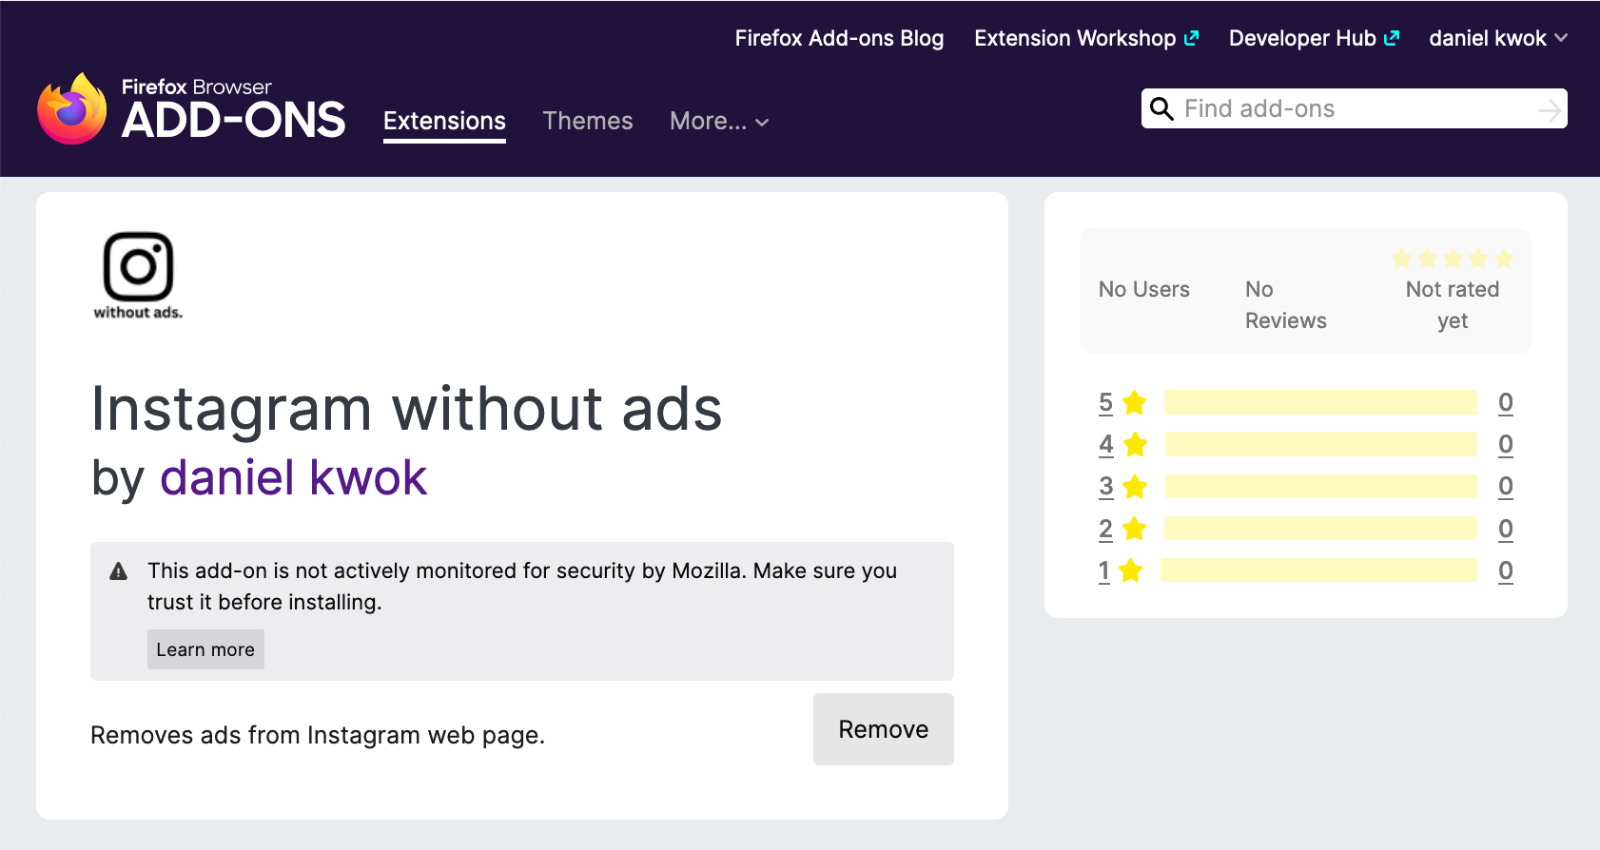Image resolution: width=1600 pixels, height=850 pixels.
Task: Click the 3-star rating number link
Action: [x=1105, y=486]
